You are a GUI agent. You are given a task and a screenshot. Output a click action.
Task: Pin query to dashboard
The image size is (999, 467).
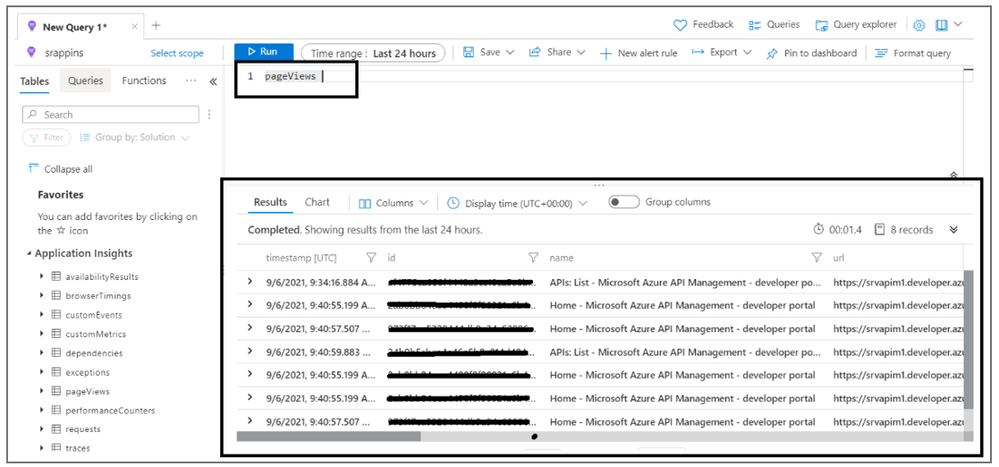click(x=811, y=54)
